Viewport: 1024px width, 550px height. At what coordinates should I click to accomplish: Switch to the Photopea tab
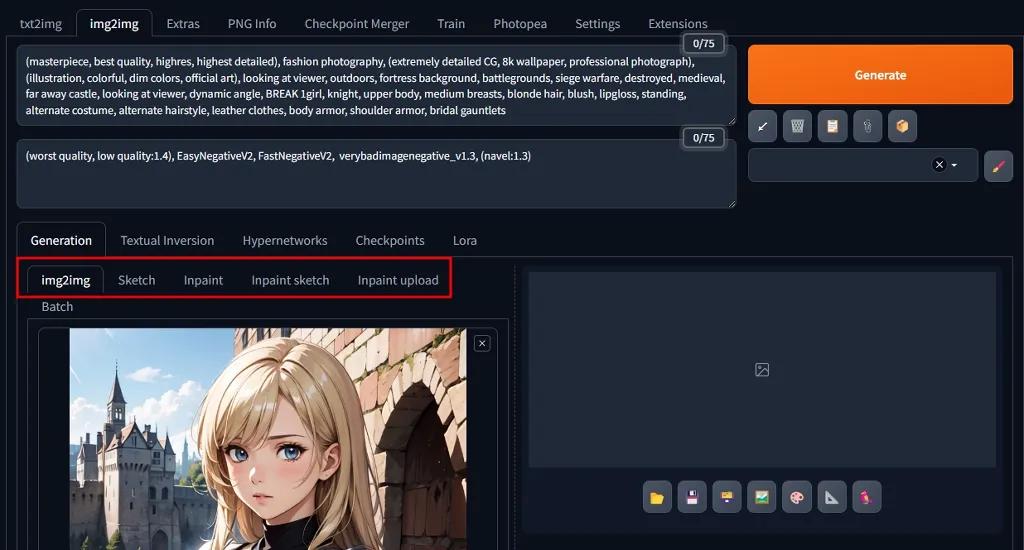(x=520, y=24)
